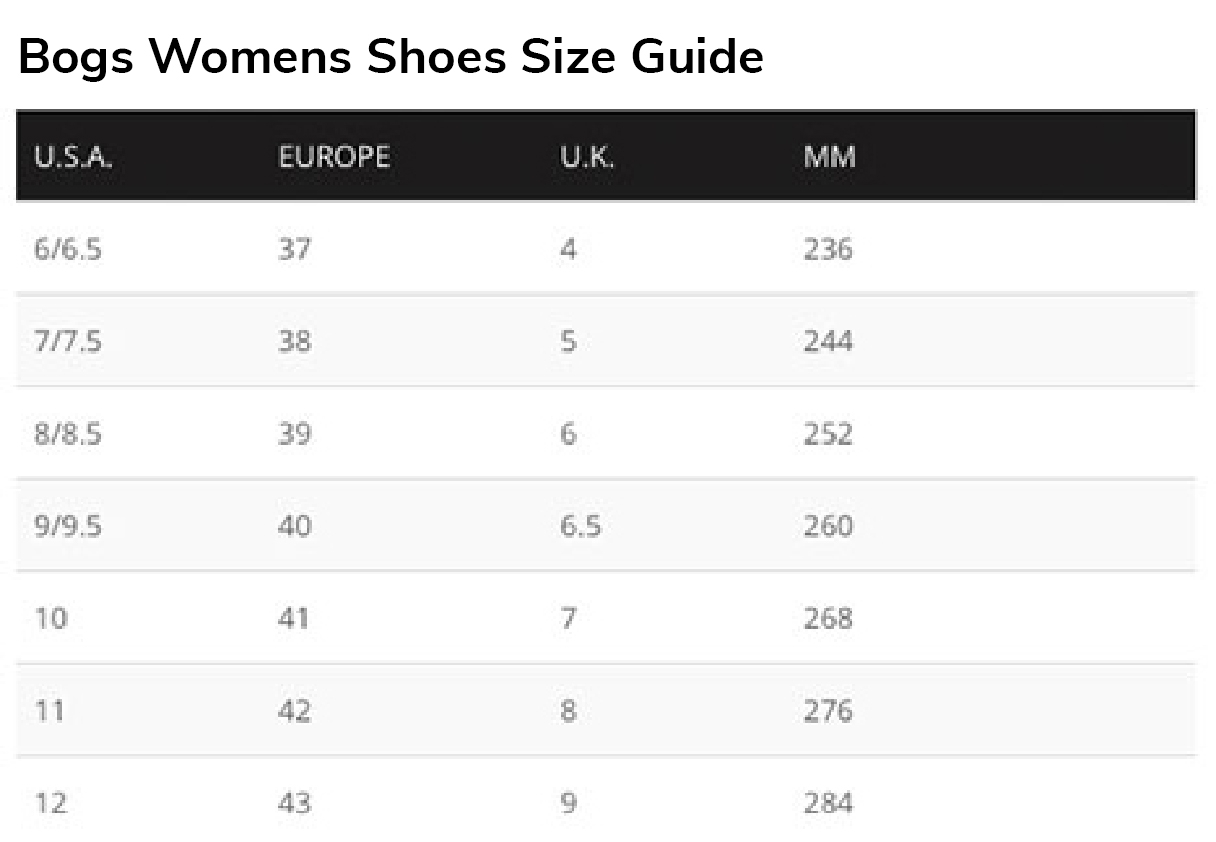Select the 284 millimeter value
The height and width of the screenshot is (842, 1216).
tap(828, 803)
